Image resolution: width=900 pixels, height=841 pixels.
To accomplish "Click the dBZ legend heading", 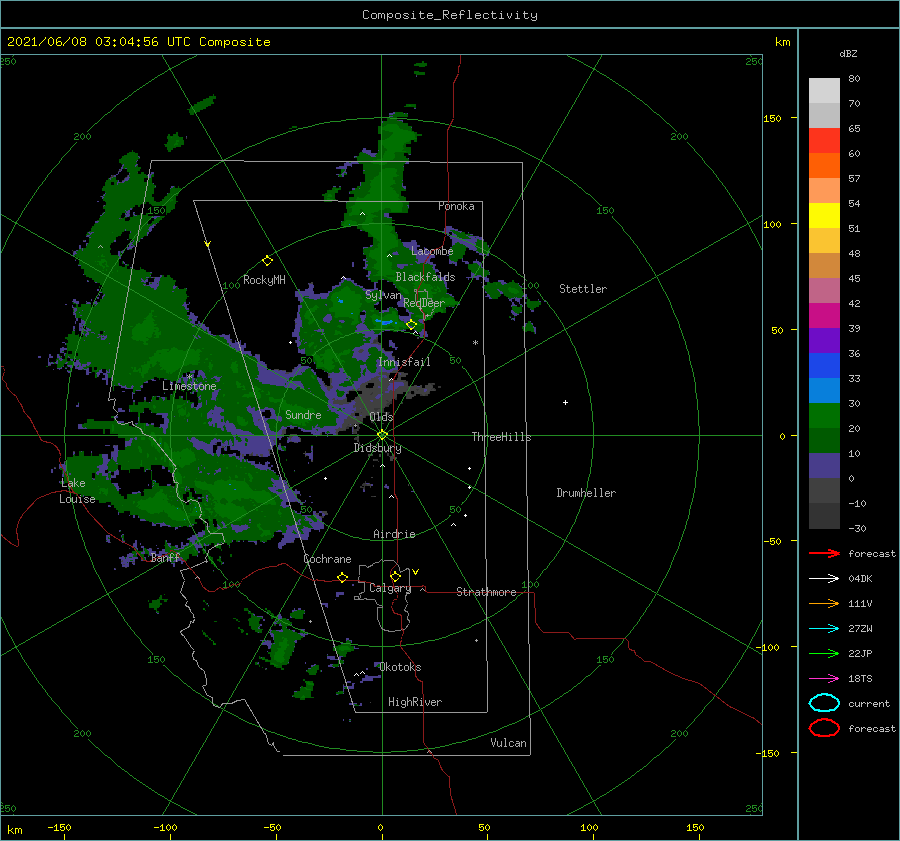I will pyautogui.click(x=848, y=53).
